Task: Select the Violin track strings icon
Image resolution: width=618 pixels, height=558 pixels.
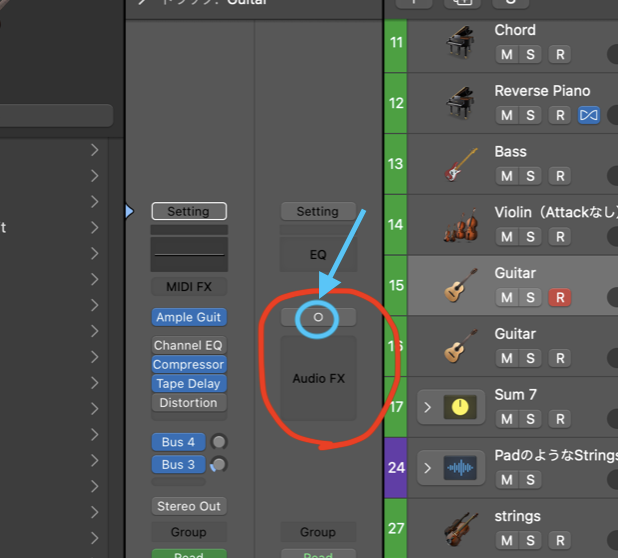Action: 460,225
